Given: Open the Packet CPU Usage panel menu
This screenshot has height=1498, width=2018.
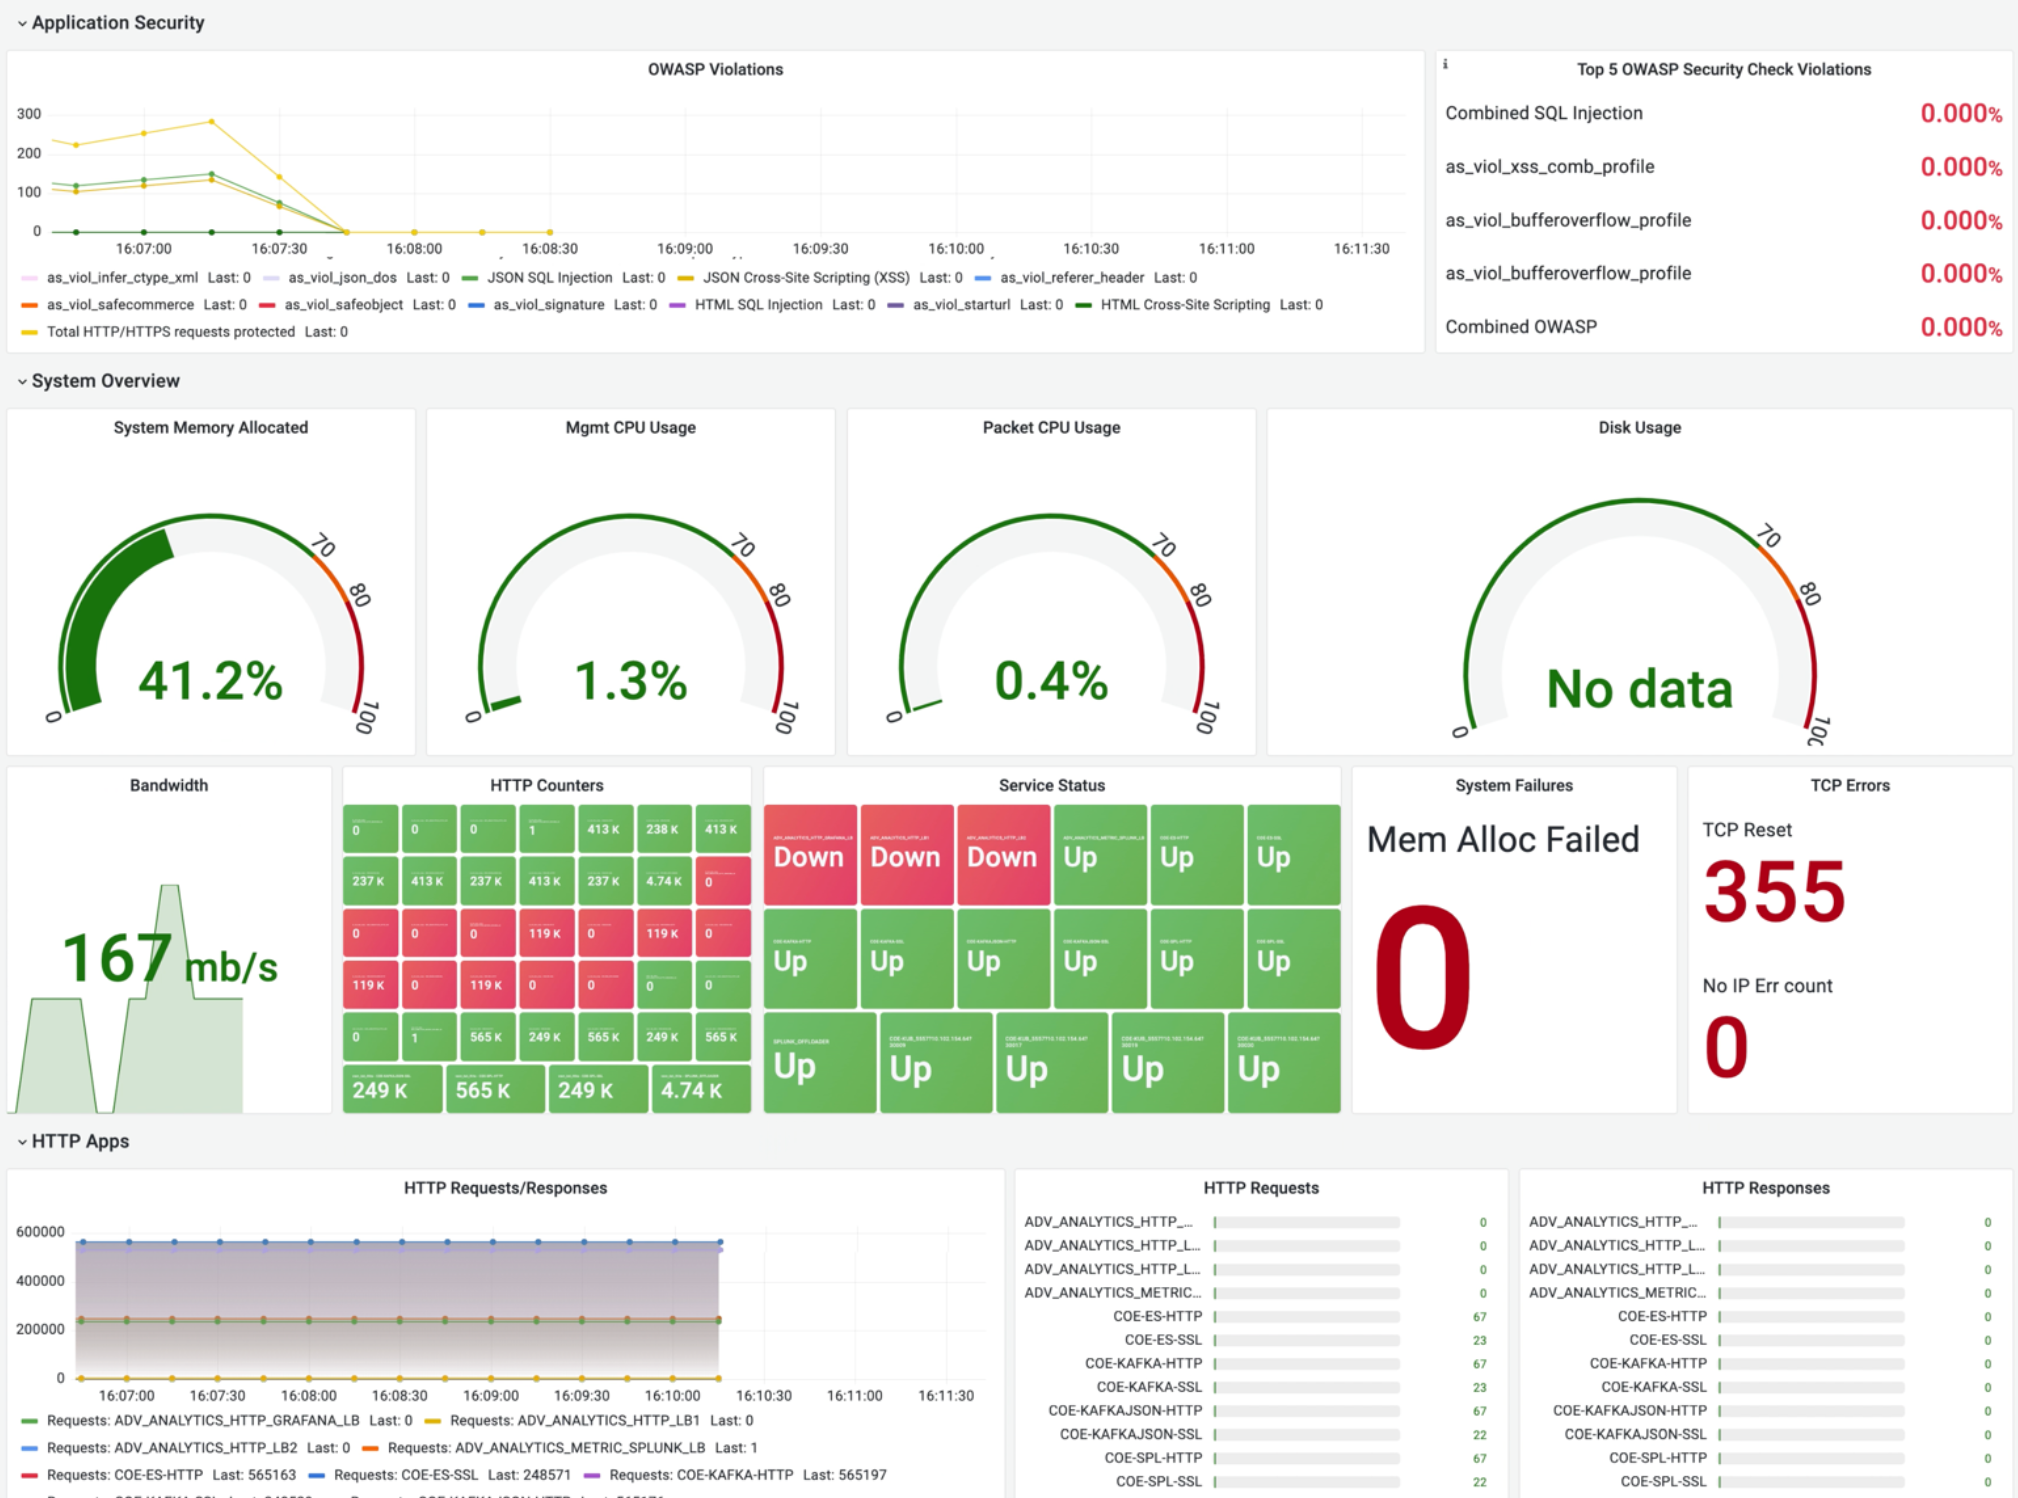Looking at the screenshot, I should coord(1051,427).
